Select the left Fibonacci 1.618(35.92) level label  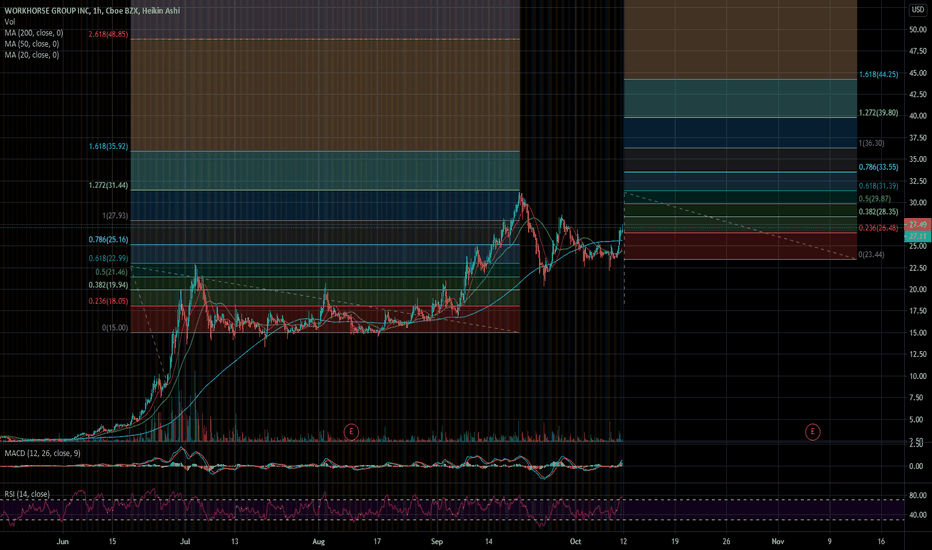[108, 146]
